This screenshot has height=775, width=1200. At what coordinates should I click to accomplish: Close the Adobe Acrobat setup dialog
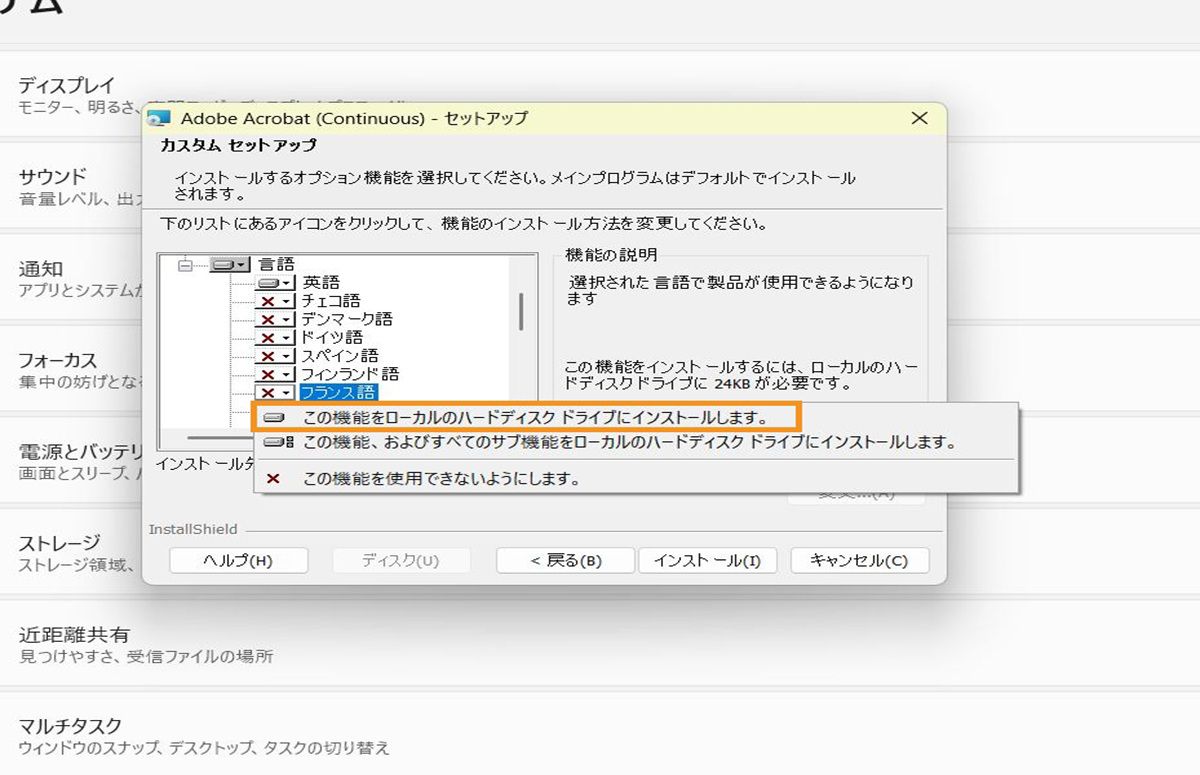click(919, 118)
